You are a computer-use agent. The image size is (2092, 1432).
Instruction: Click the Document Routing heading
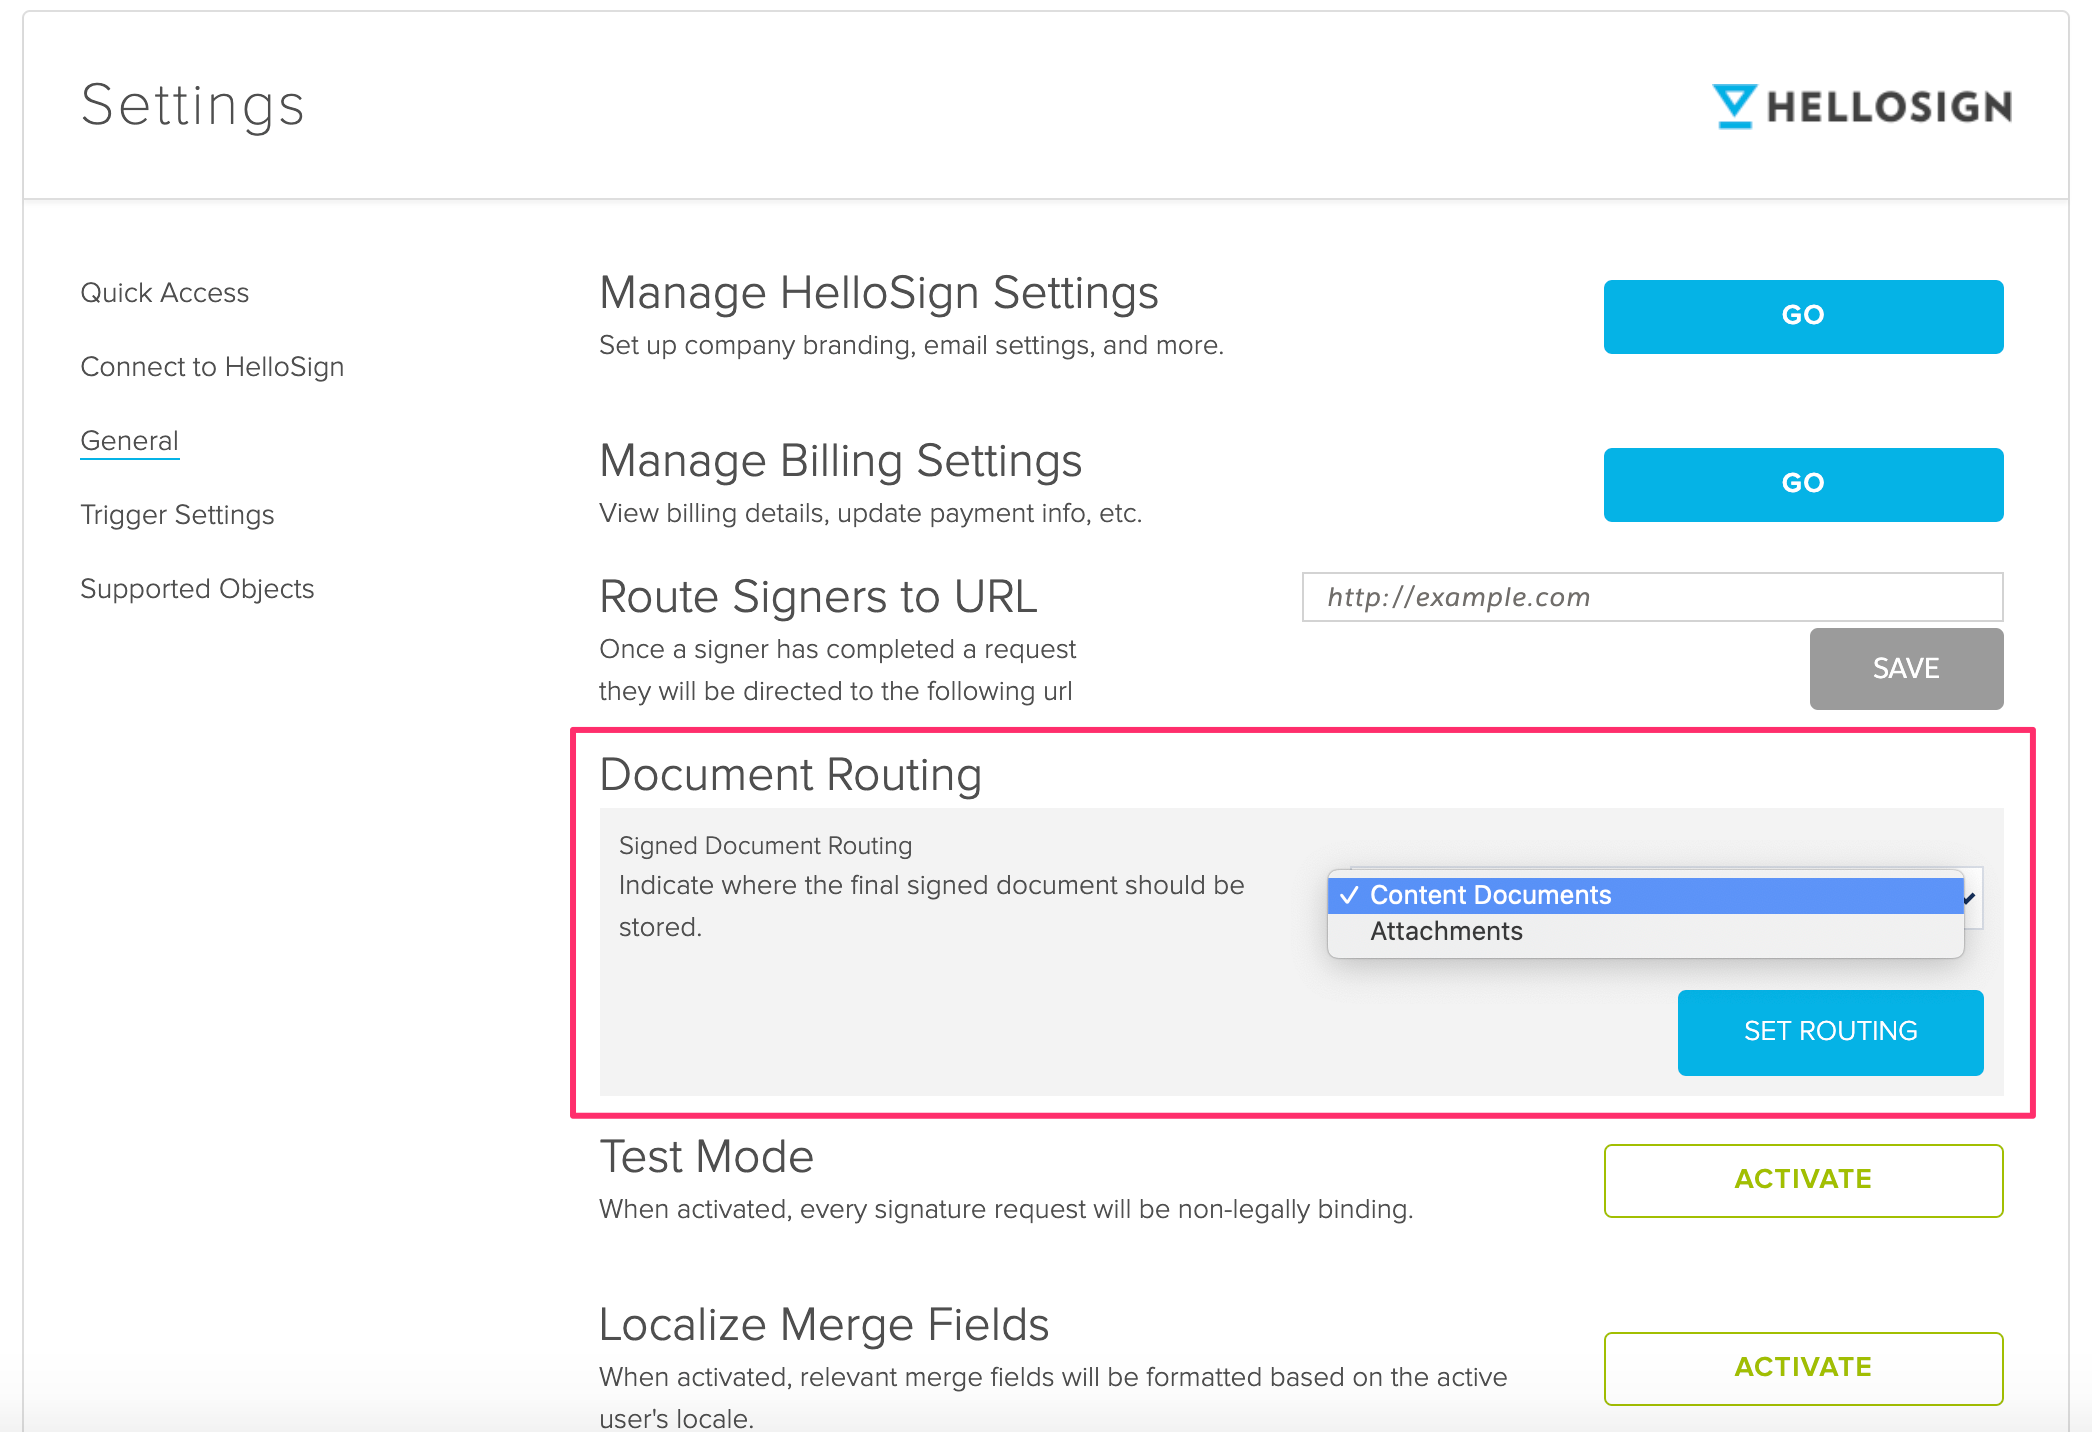pos(790,775)
